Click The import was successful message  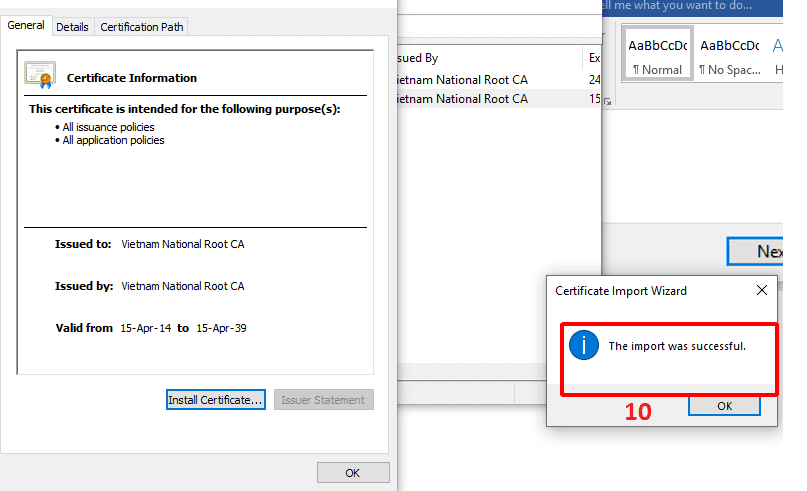coord(677,346)
